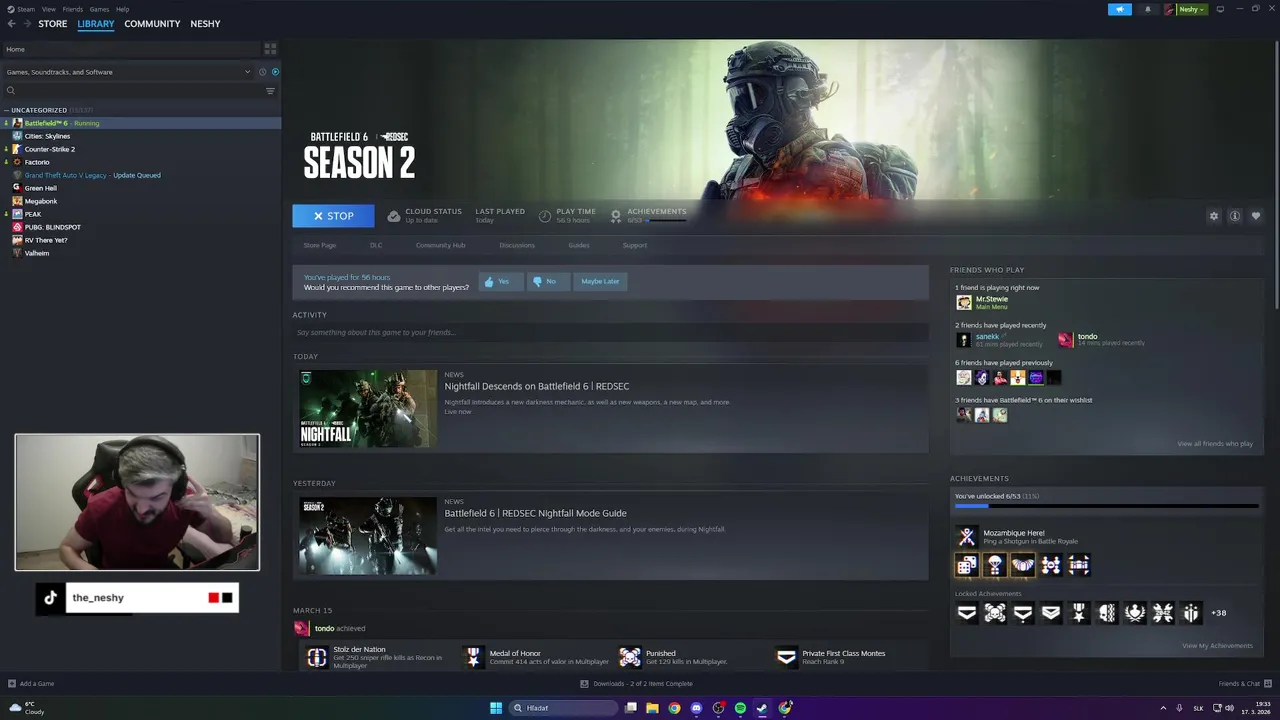This screenshot has width=1280, height=720.
Task: Open Mozambique Here! achievement icon
Action: tap(966, 537)
